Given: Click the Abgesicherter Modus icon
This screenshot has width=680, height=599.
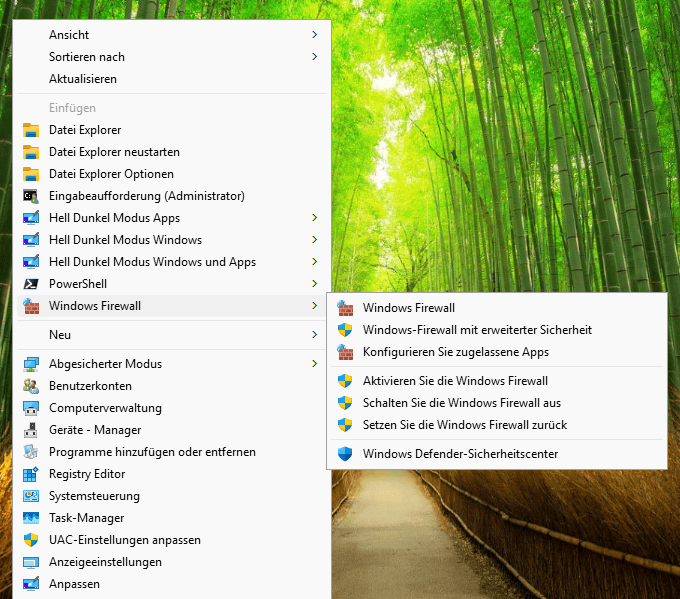Looking at the screenshot, I should pyautogui.click(x=31, y=364).
